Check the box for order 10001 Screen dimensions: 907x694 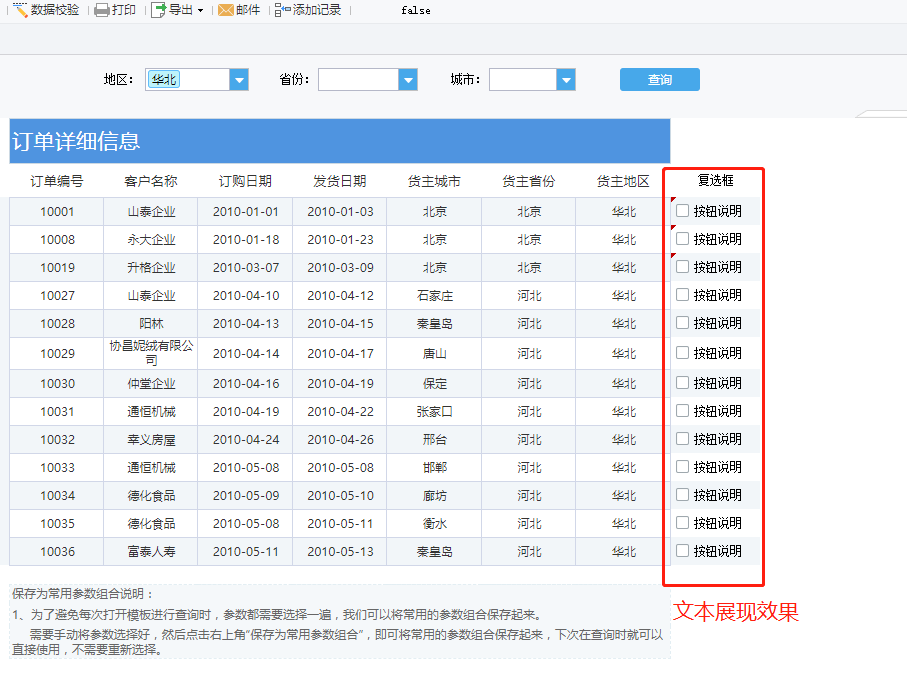coord(683,211)
